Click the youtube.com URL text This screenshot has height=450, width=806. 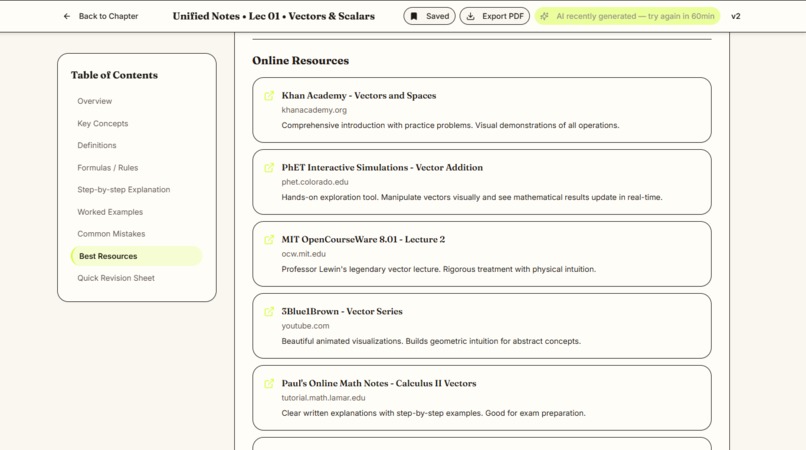[305, 326]
